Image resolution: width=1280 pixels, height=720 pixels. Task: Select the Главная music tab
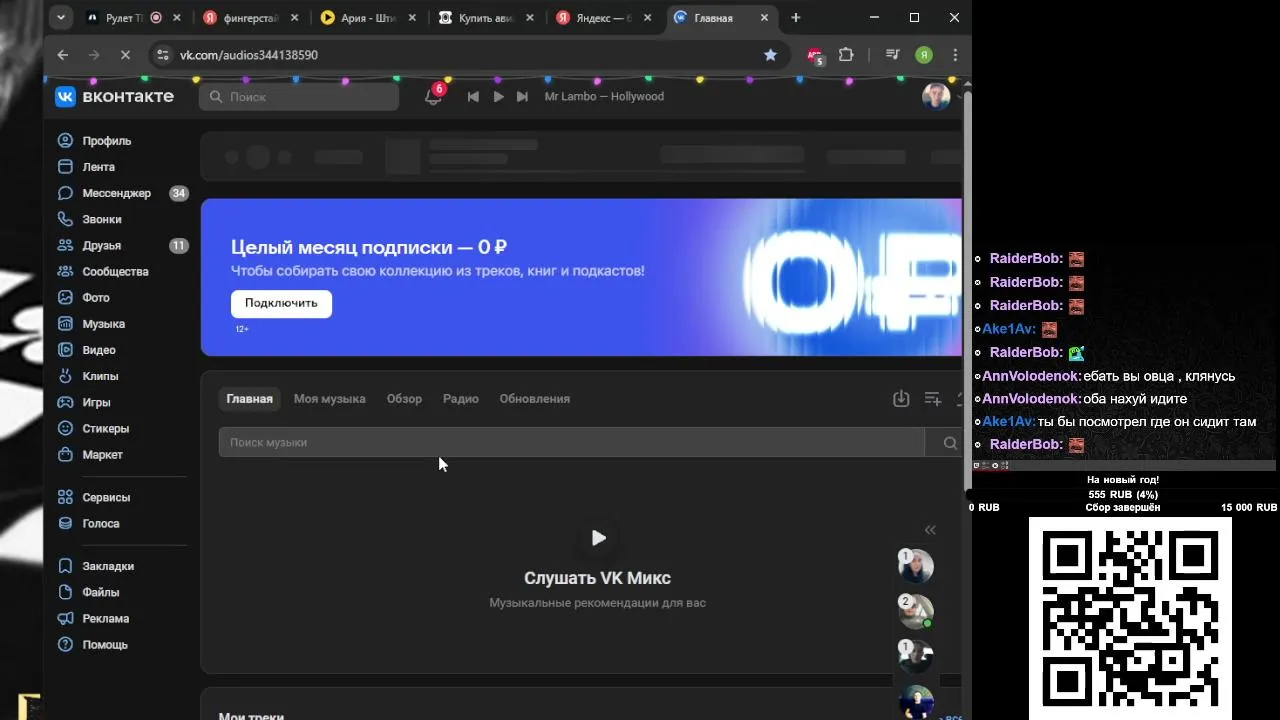tap(249, 398)
